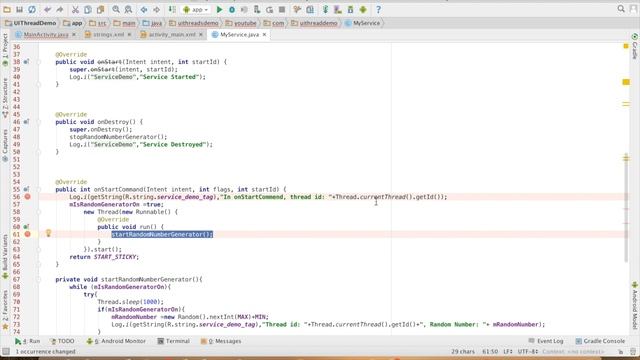The height and width of the screenshot is (360, 640).
Task: Open the Event Log
Action: tap(546, 341)
